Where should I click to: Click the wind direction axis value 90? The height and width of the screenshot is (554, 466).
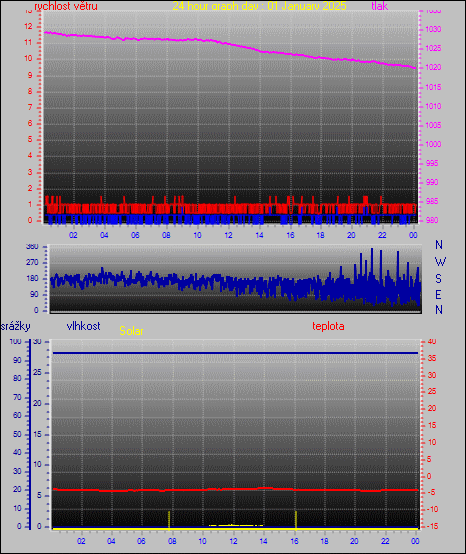34,295
